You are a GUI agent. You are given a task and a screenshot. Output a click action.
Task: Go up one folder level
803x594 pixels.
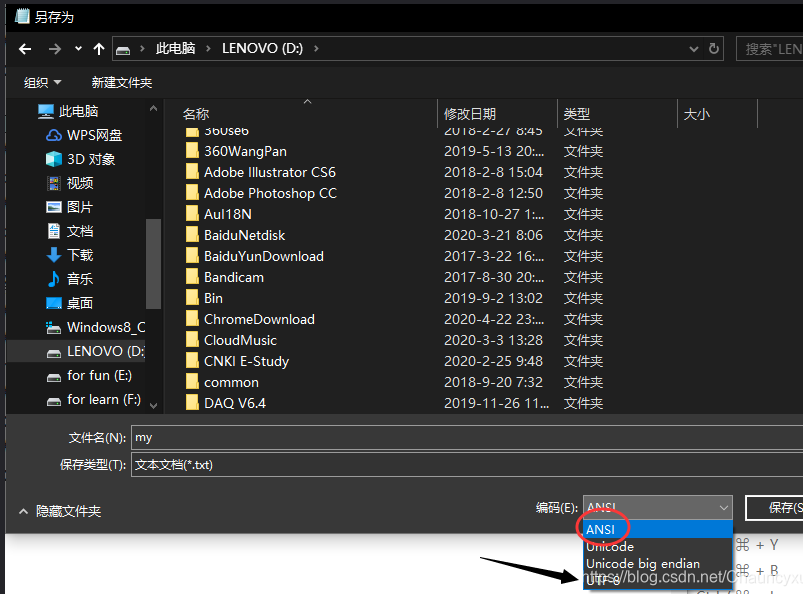tap(99, 49)
